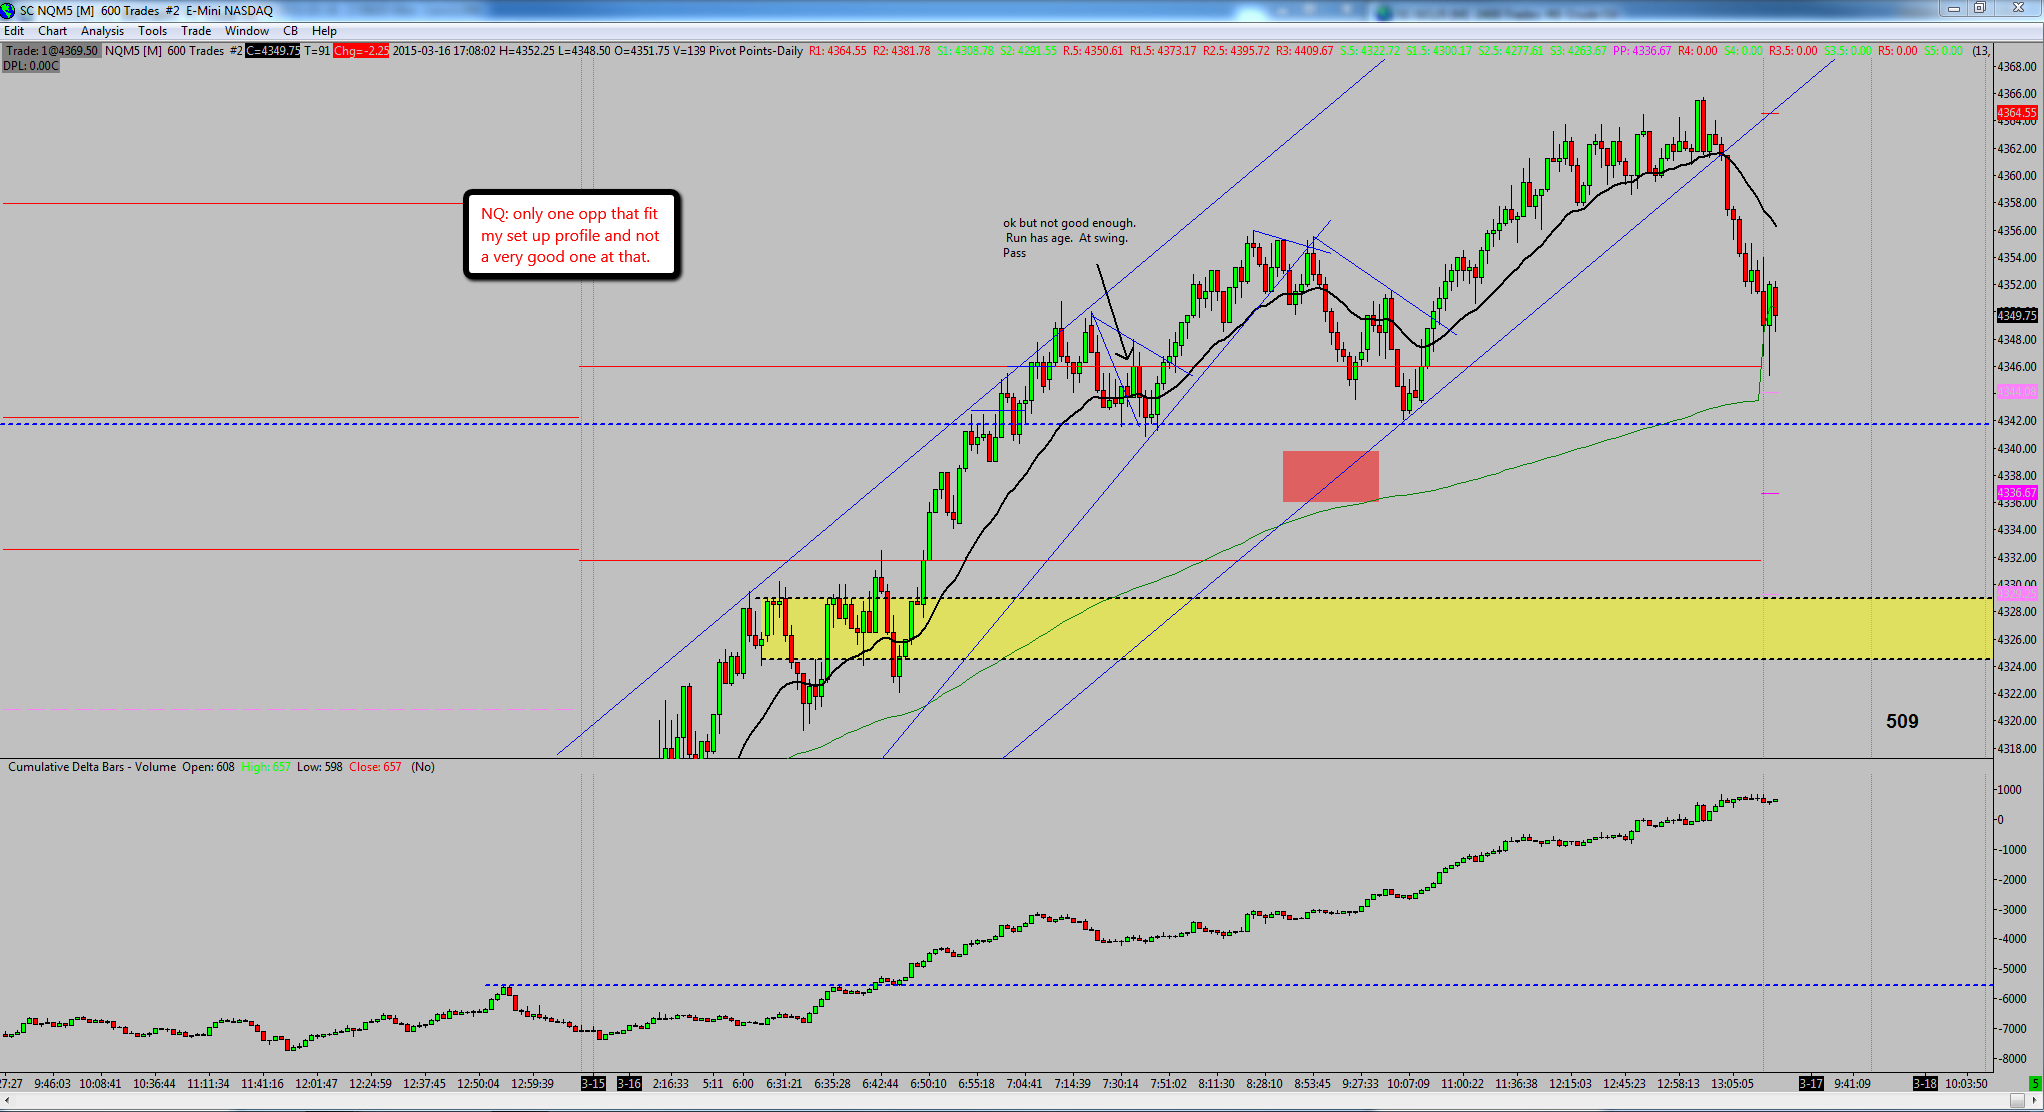Click the 'PP: 4336.67' pivot point value
This screenshot has height=1112, width=2044.
click(1642, 51)
